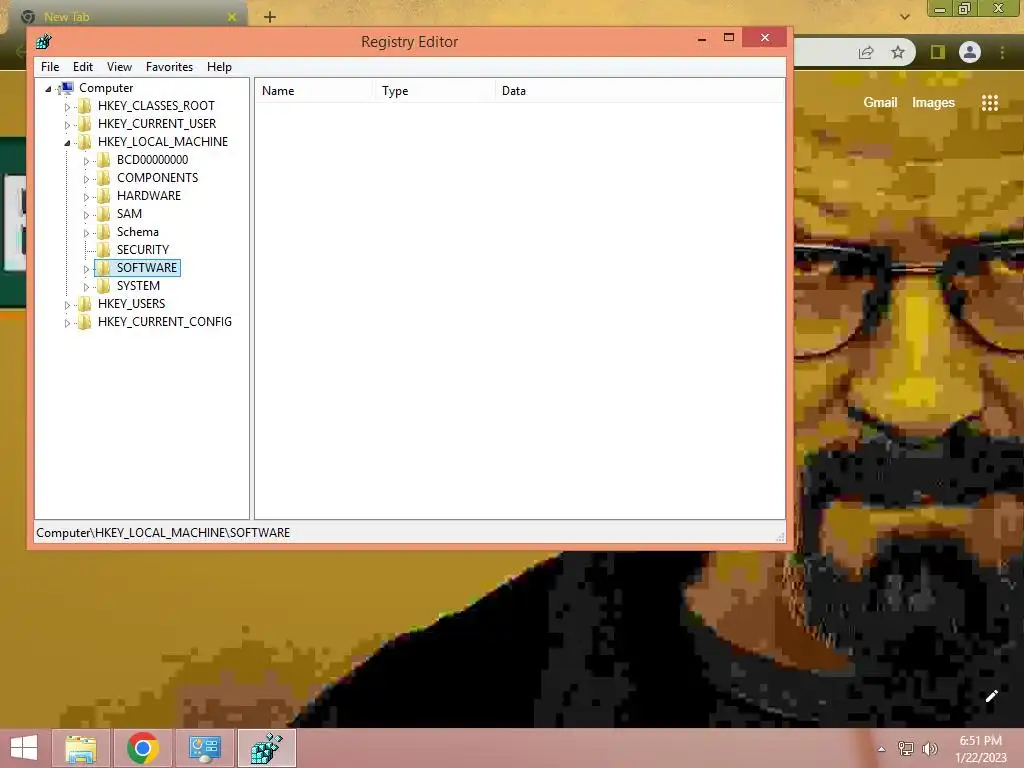Expand the HKEY_CURRENT_CONFIG key
Viewport: 1024px width, 768px height.
pos(67,323)
